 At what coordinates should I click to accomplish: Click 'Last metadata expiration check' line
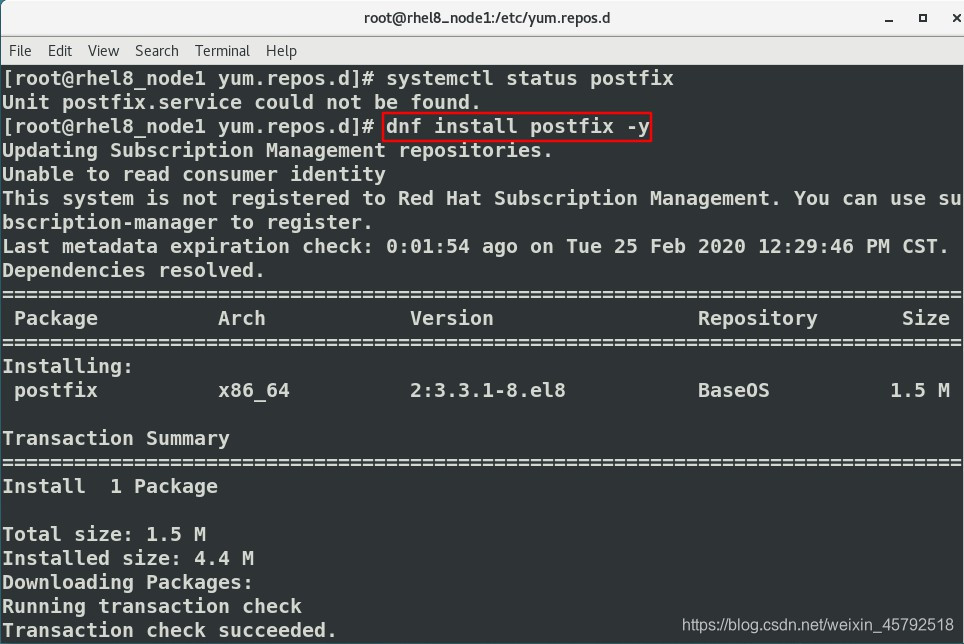tap(475, 246)
